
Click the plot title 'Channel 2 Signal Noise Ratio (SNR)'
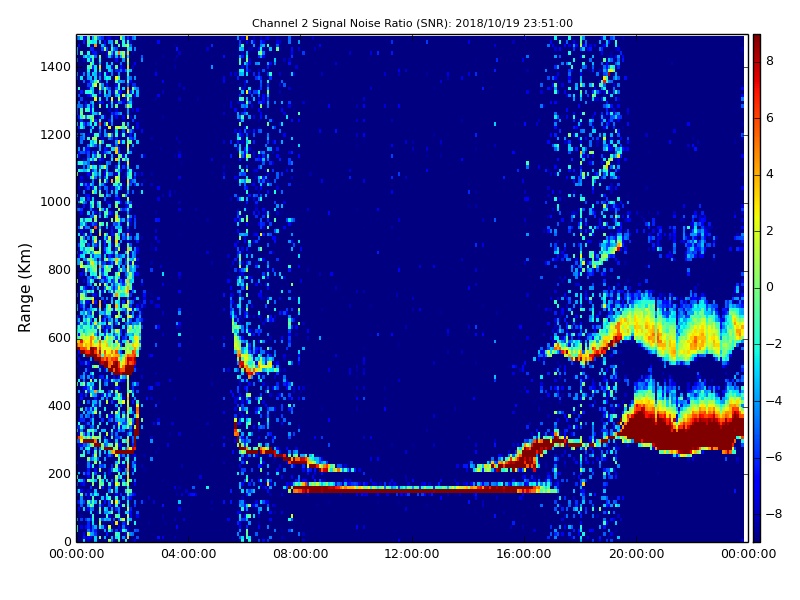tap(351, 23)
